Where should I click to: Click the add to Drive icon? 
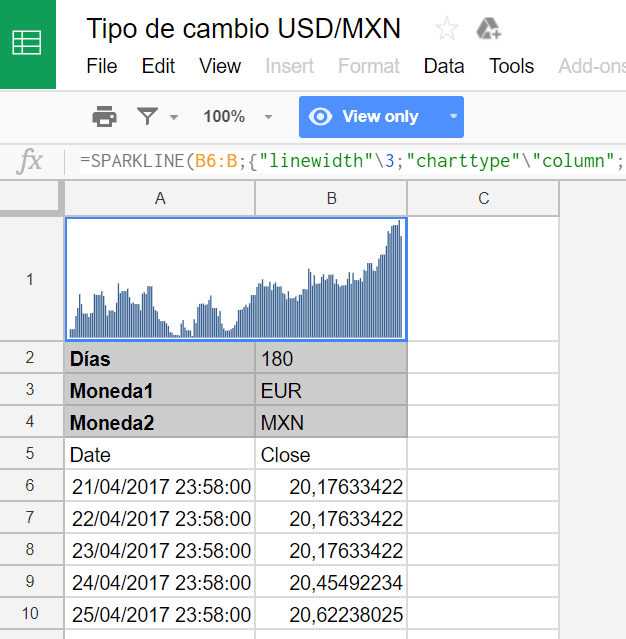tap(488, 29)
